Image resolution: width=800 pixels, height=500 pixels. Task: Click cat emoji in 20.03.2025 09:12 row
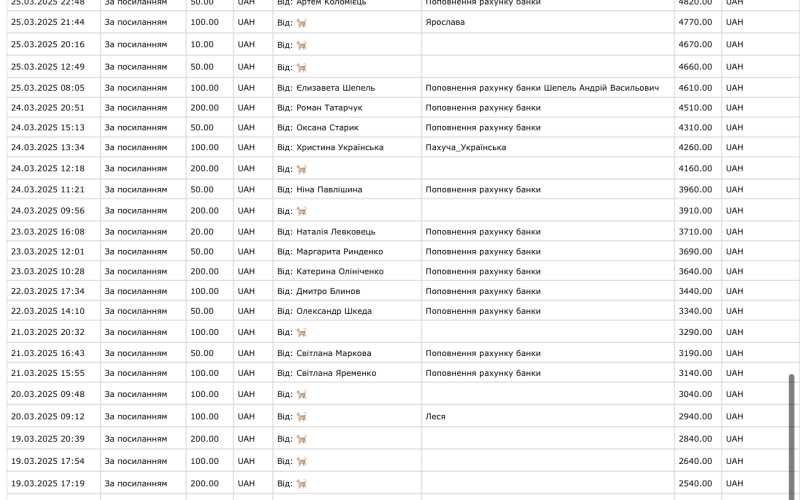(x=302, y=417)
